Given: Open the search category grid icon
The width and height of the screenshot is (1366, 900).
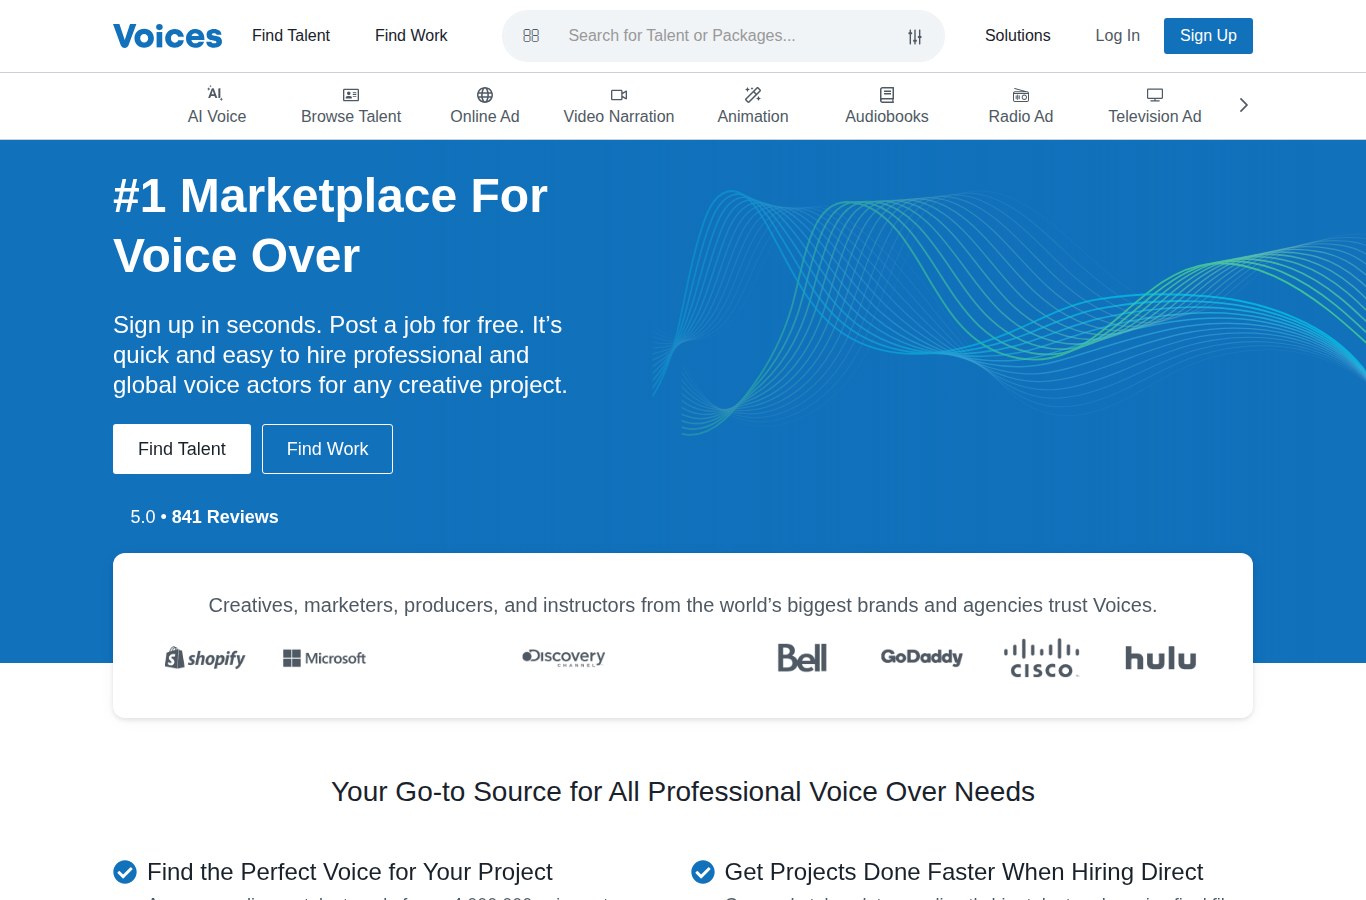Looking at the screenshot, I should (x=531, y=36).
